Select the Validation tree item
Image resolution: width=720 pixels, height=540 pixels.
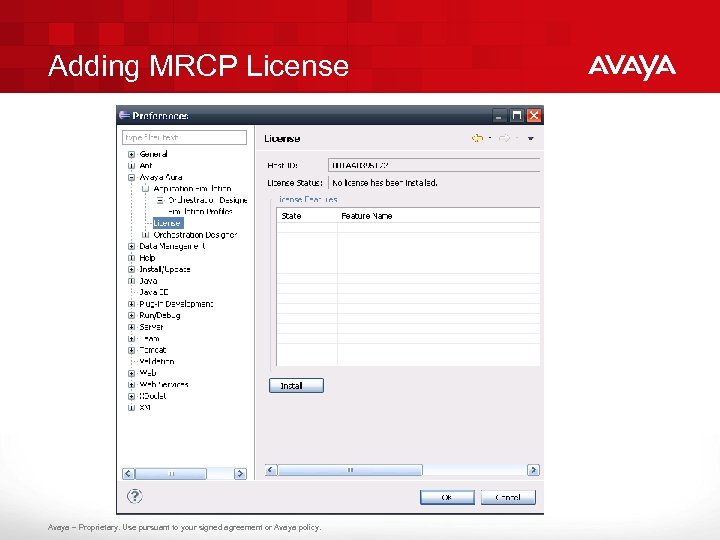[x=157, y=361]
